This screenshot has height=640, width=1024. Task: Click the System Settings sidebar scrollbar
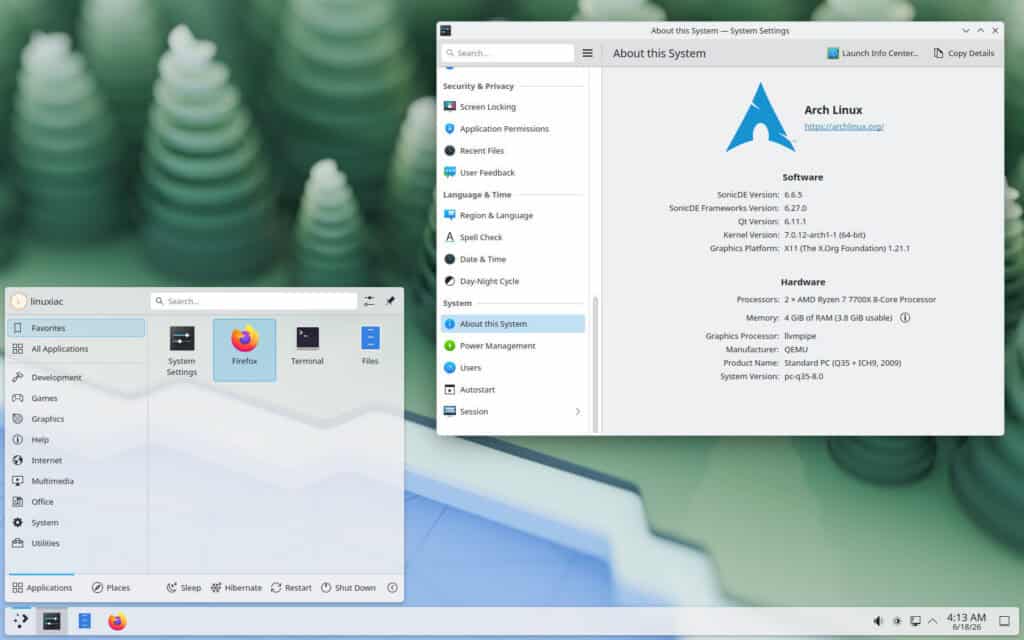point(595,363)
